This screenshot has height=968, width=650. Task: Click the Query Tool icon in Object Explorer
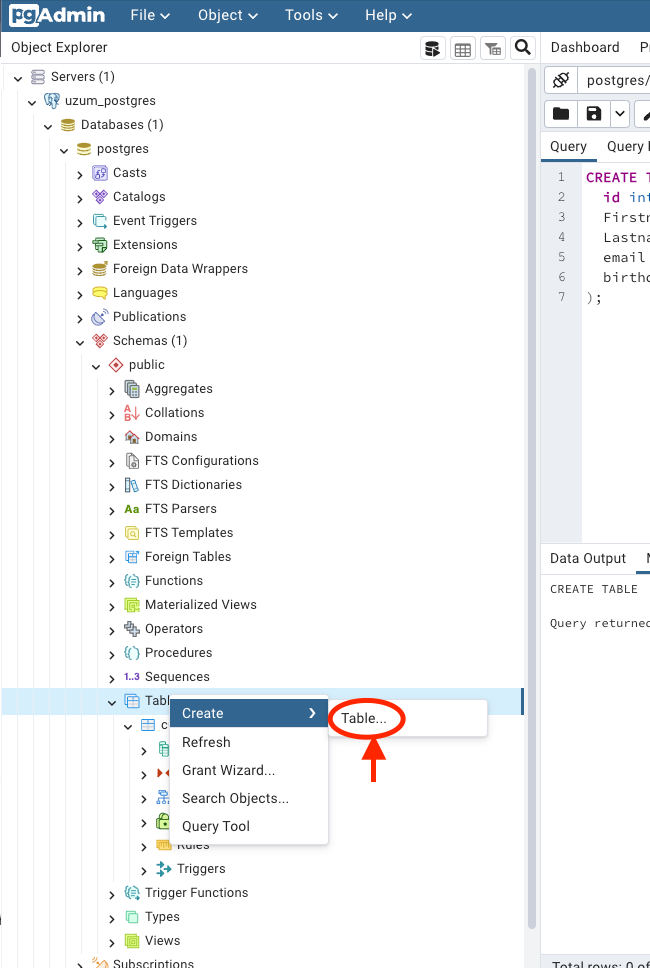click(432, 48)
